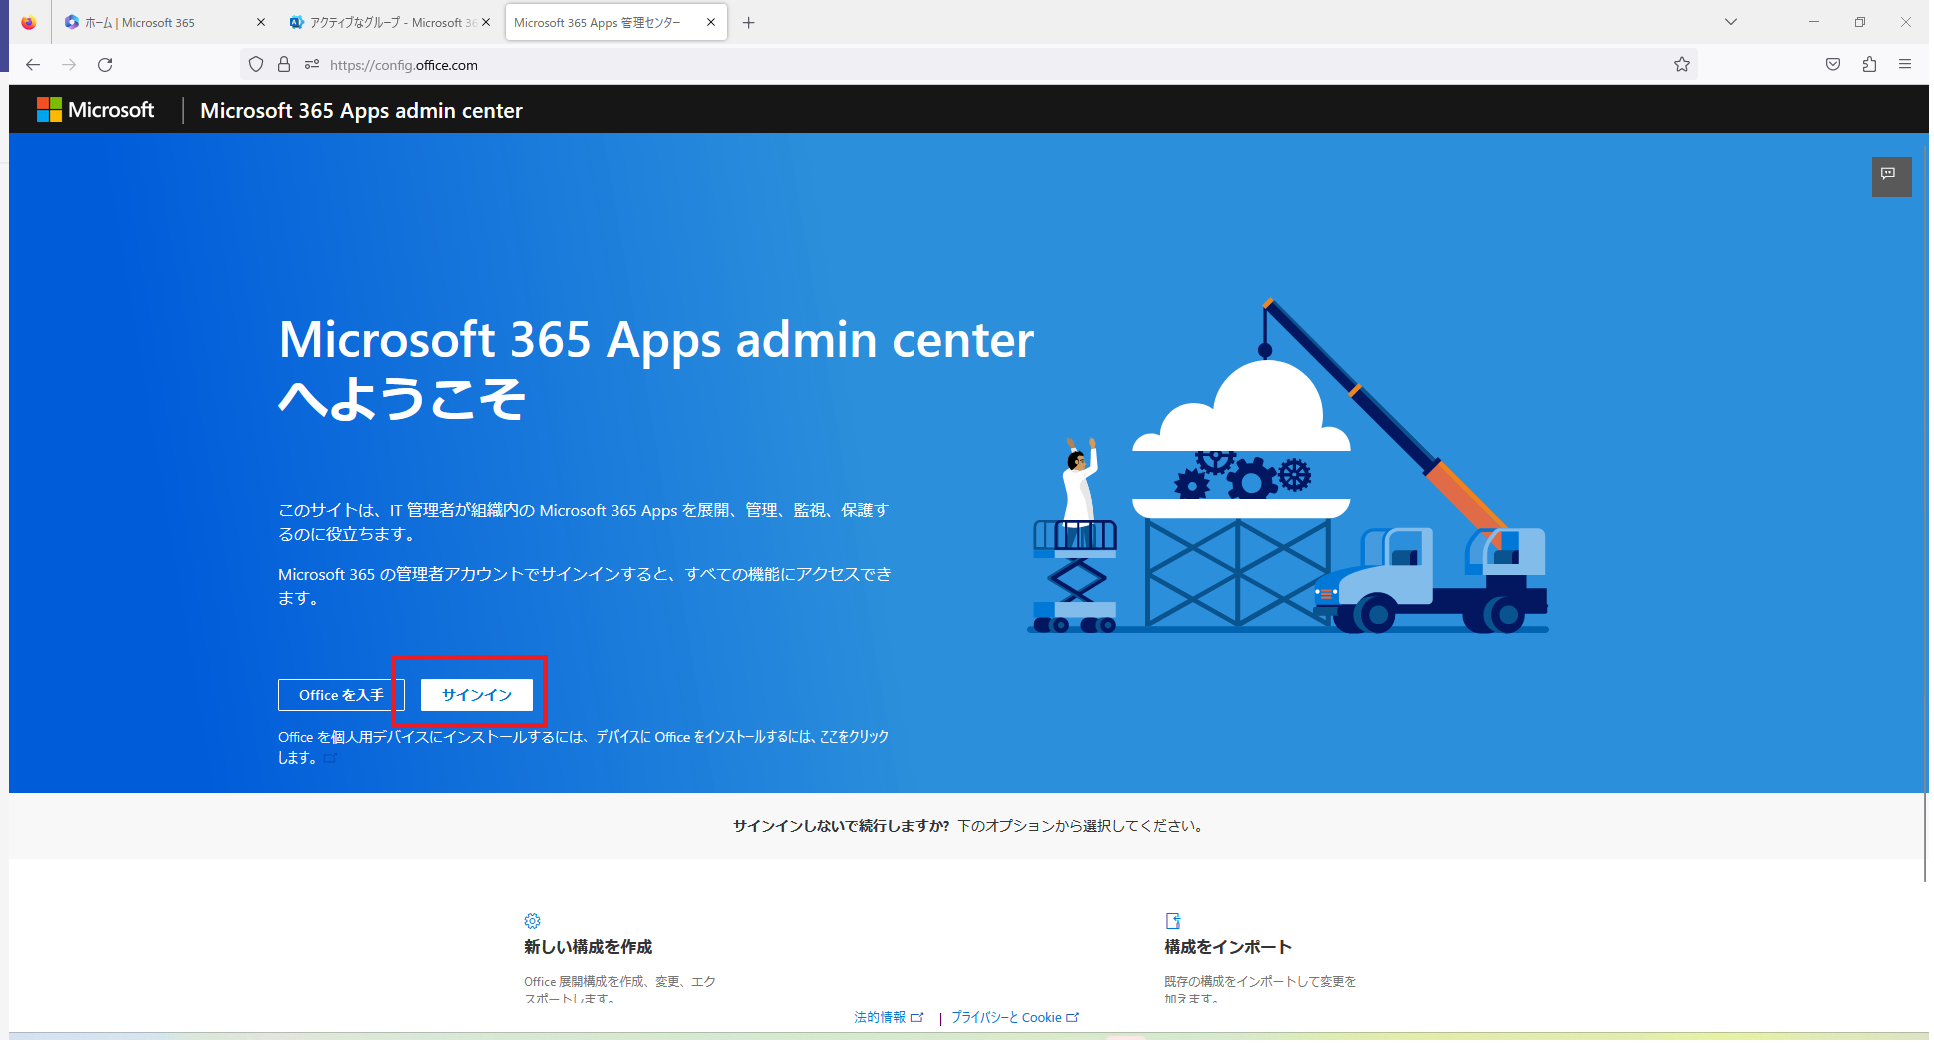Minimize the Firefox window
The image size is (1934, 1044).
1814,22
